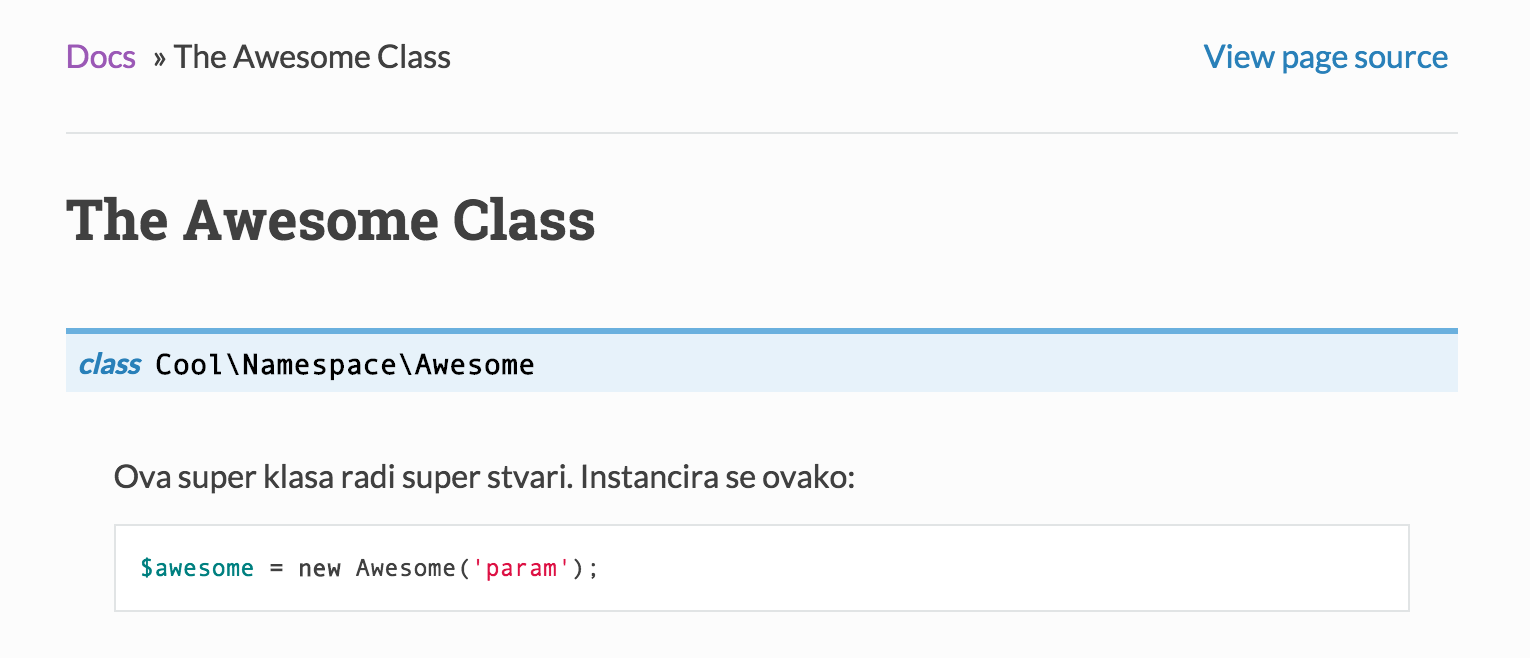Click the horizontal divider under breadcrumbs
Screen dimensions: 1530x658
[760, 133]
